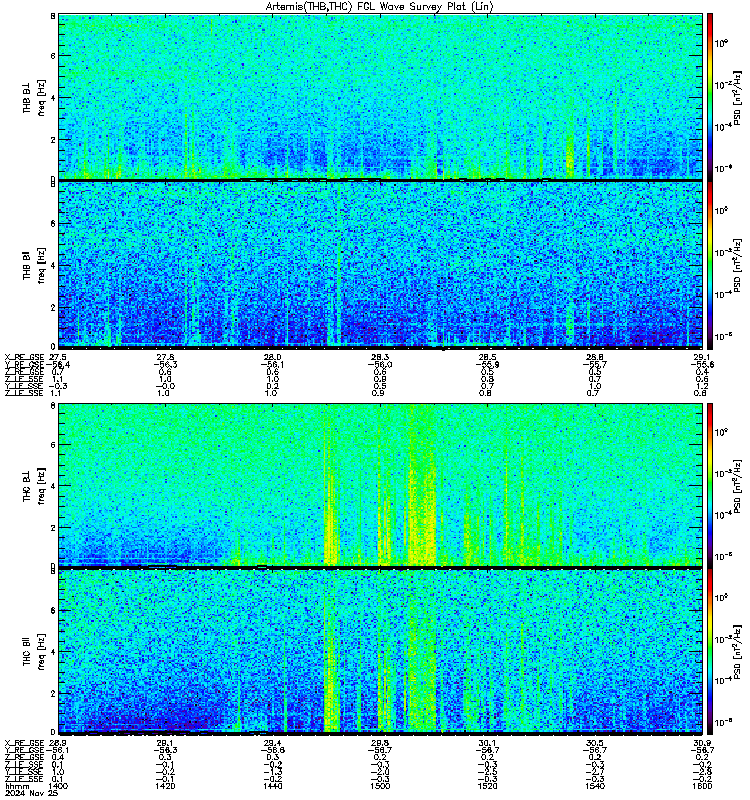Screen dimensions: 750x800
Task: Click the color bar beside THC B⊥ panel
Action: pyautogui.click(x=710, y=485)
